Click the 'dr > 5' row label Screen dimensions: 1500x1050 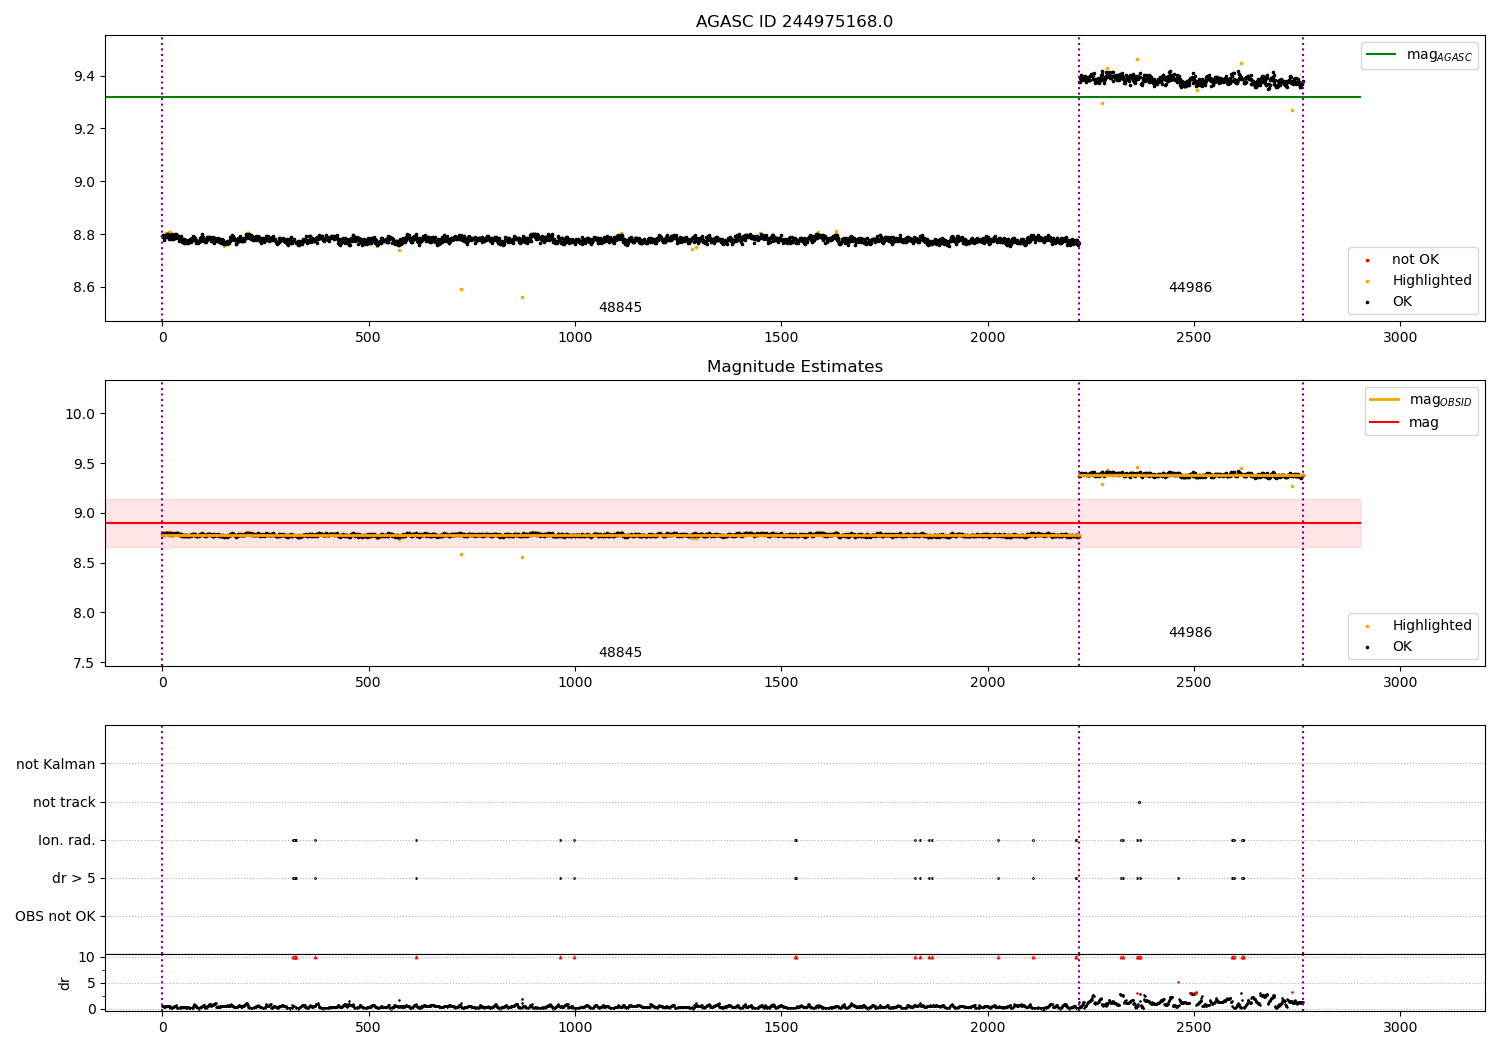point(74,878)
